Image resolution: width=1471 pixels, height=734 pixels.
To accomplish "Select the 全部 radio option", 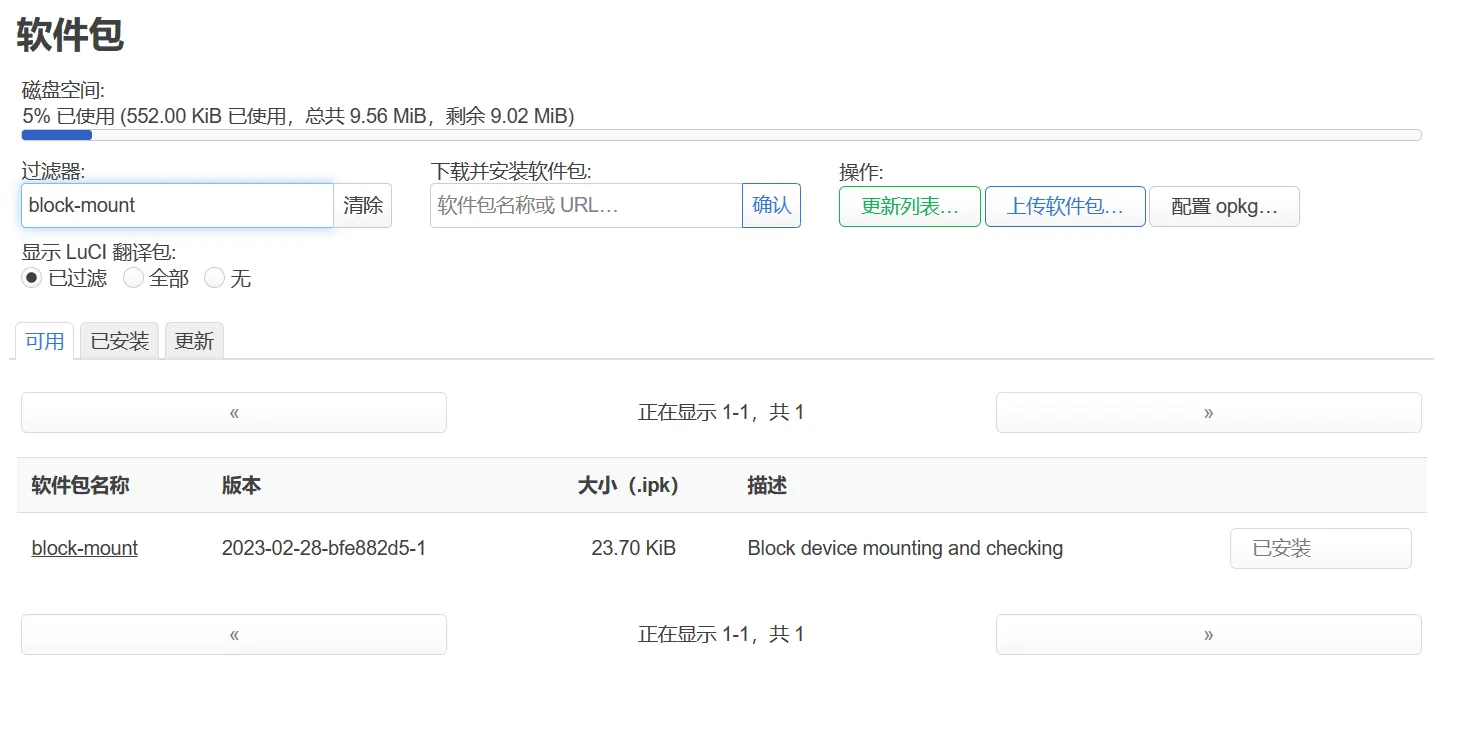I will (134, 278).
